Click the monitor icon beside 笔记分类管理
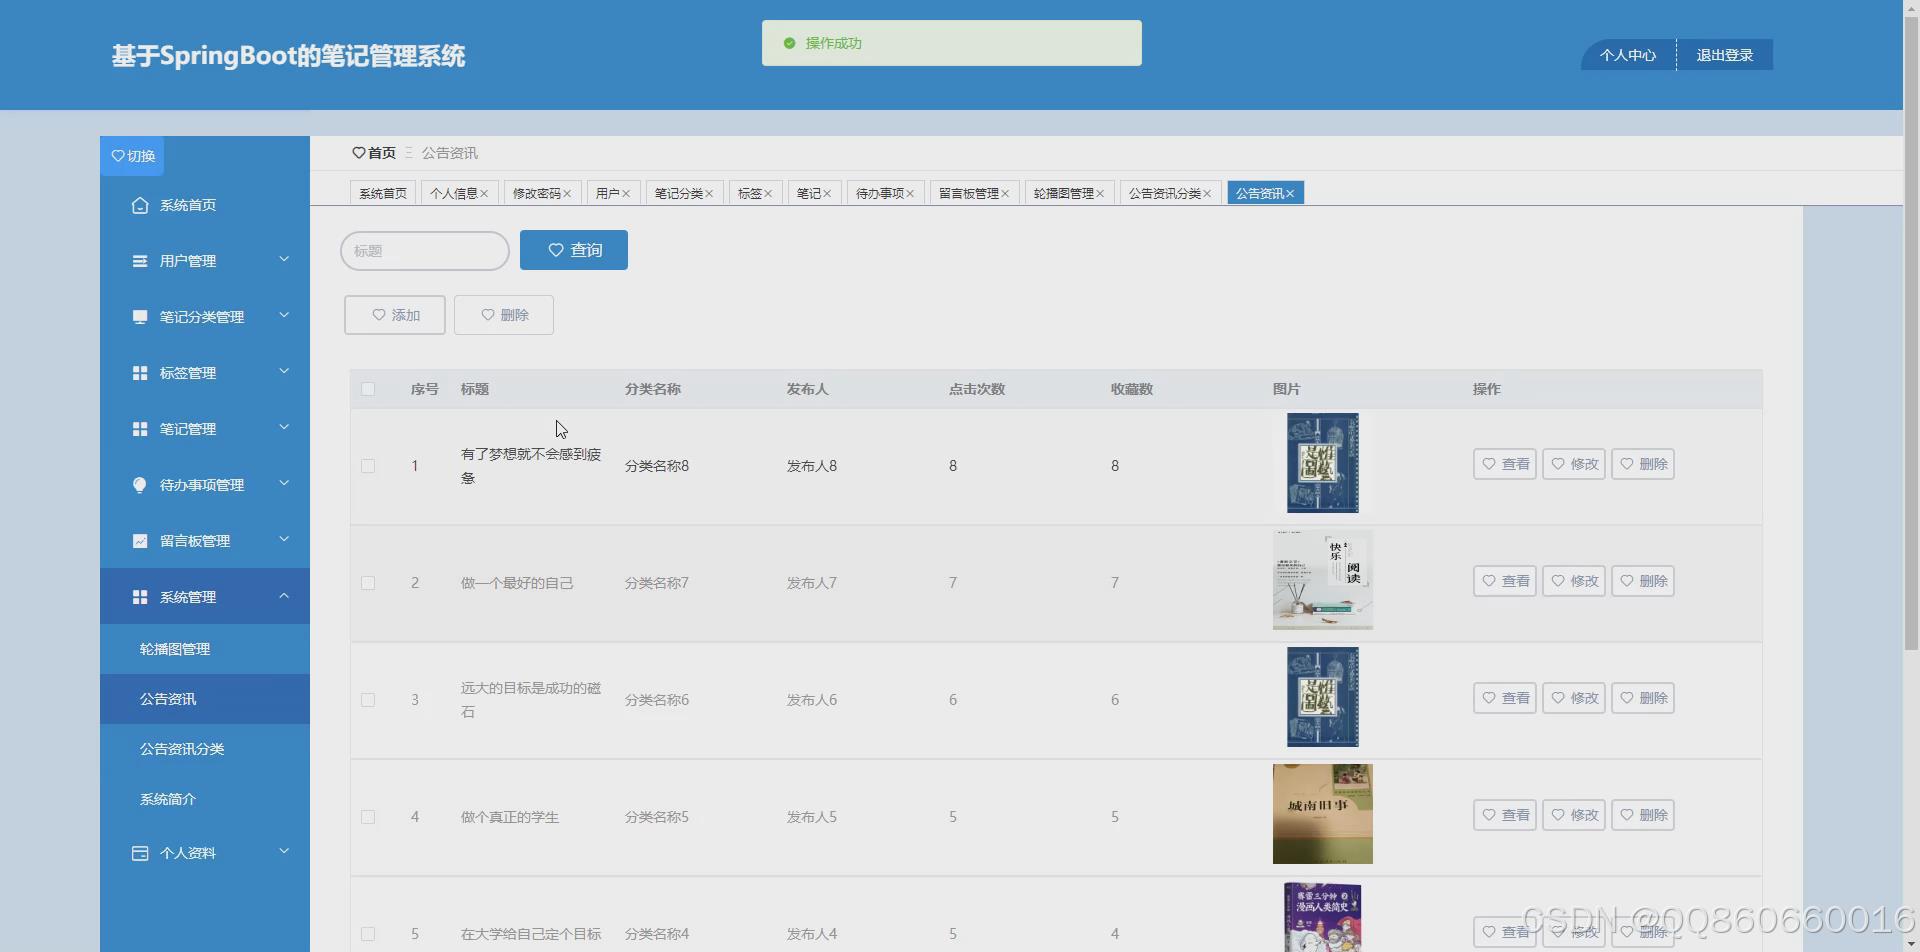Image resolution: width=1920 pixels, height=952 pixels. (x=140, y=317)
